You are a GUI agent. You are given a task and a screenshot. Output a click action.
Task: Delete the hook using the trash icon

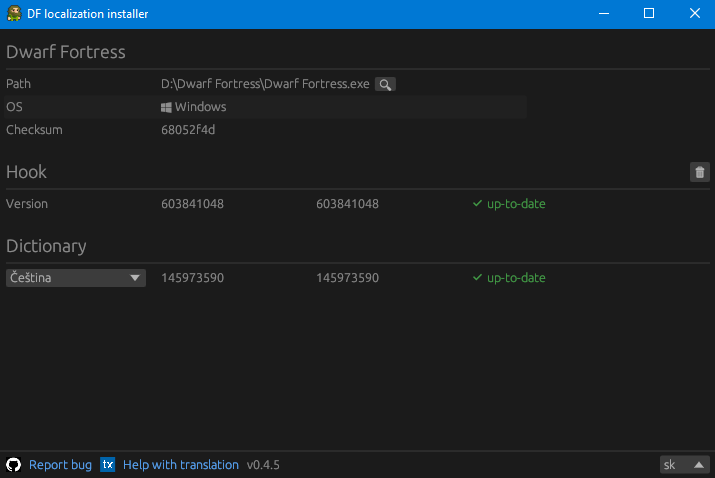click(x=700, y=172)
